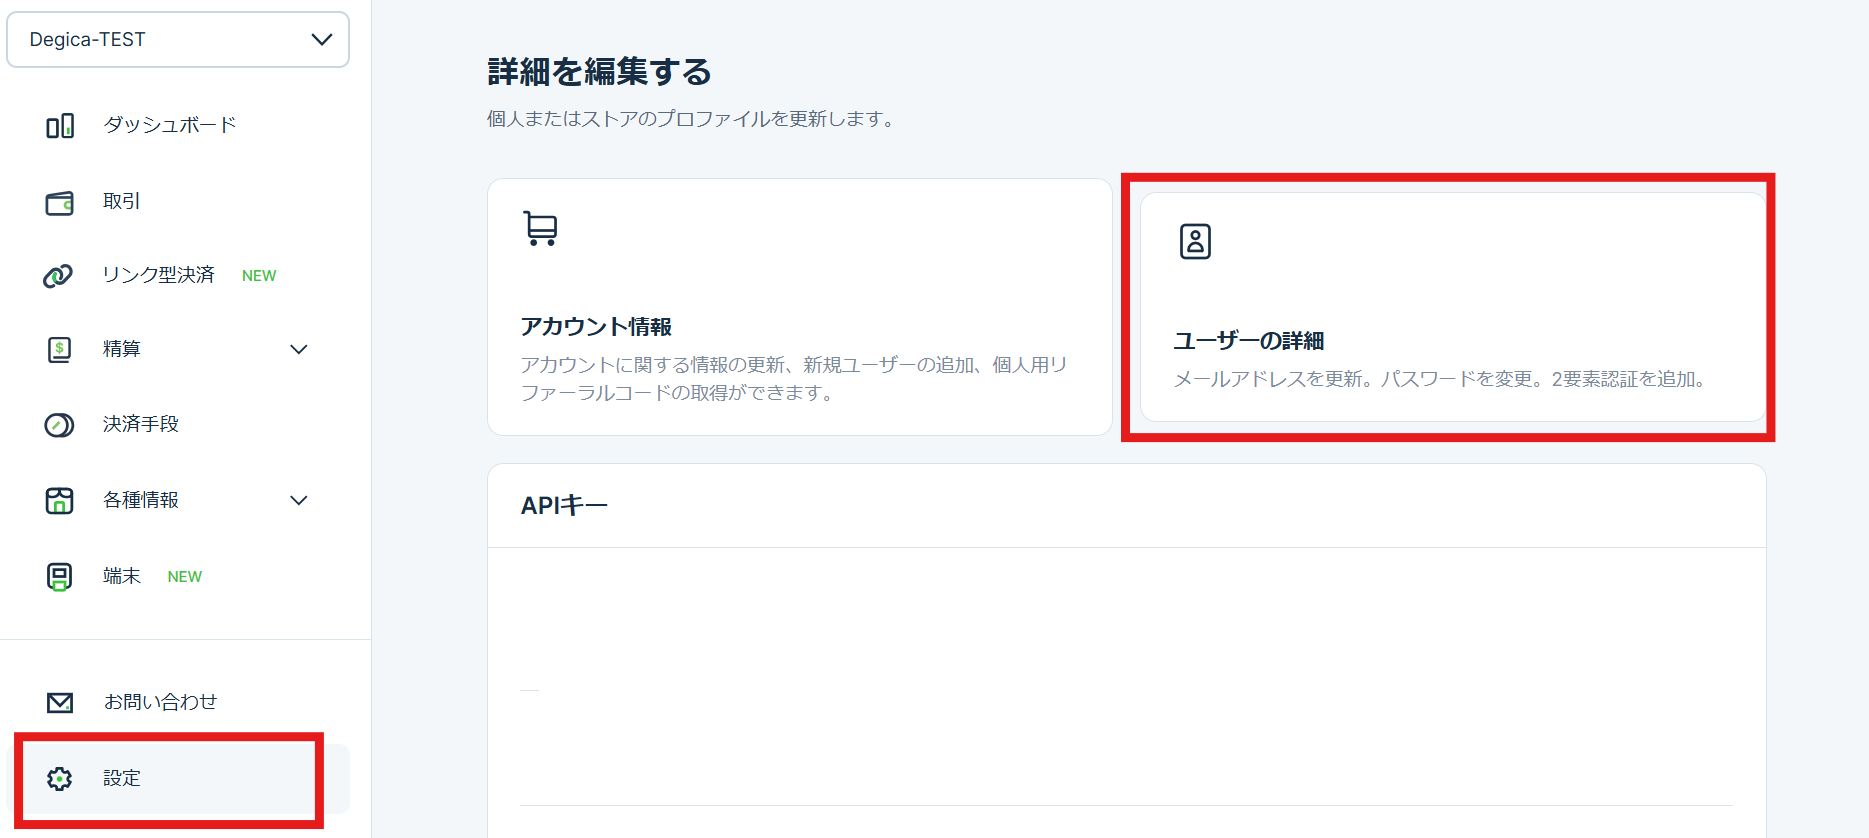This screenshot has width=1869, height=838.
Task: Click the APIキー section heading
Action: click(x=564, y=506)
